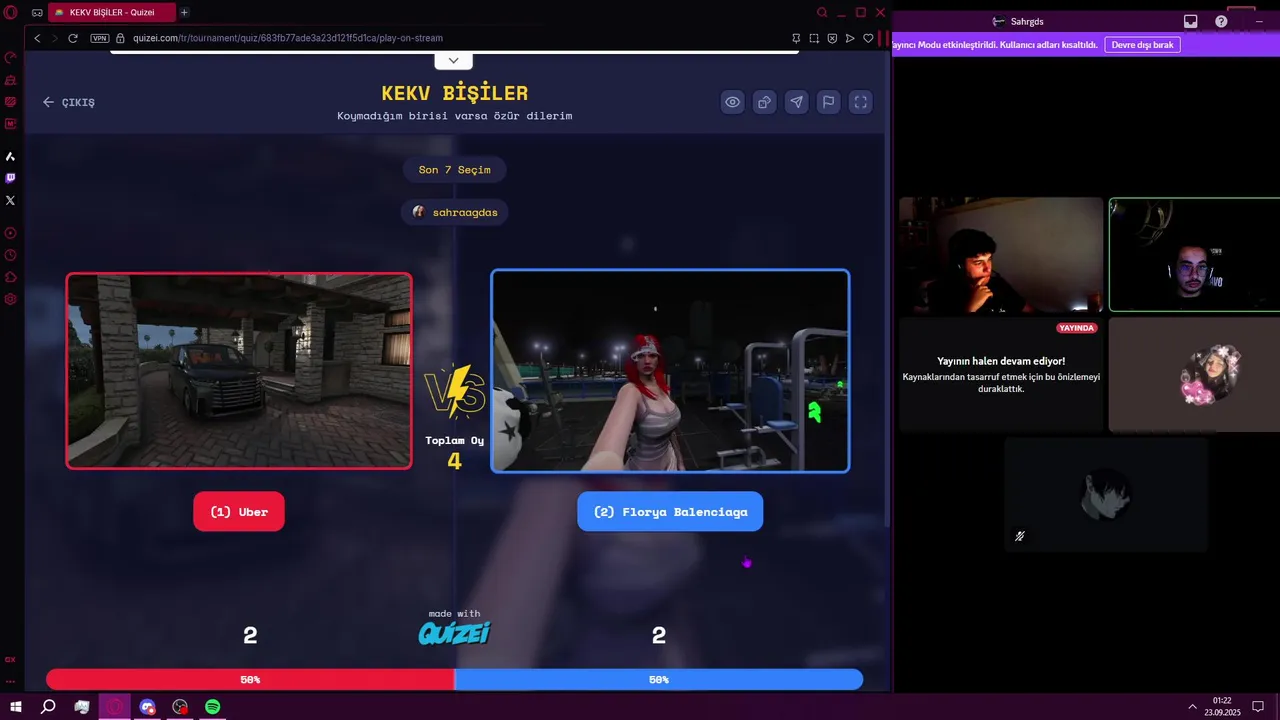Open Windows Start menu
1280x720 pixels.
click(x=16, y=706)
